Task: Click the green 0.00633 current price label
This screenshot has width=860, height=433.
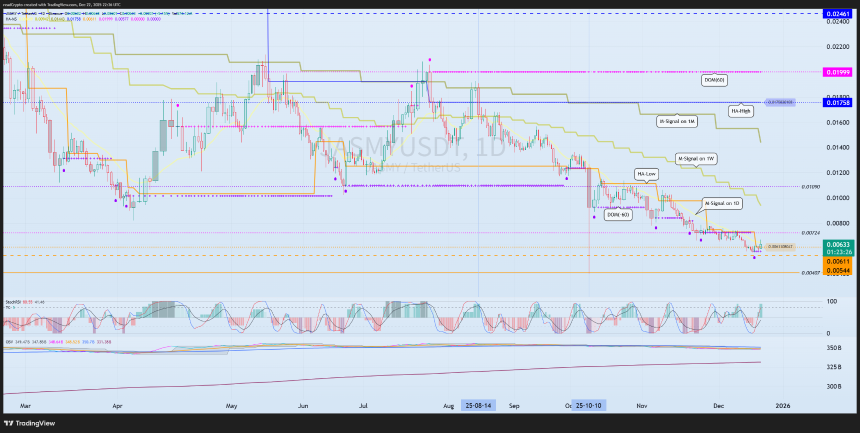Action: pyautogui.click(x=840, y=245)
